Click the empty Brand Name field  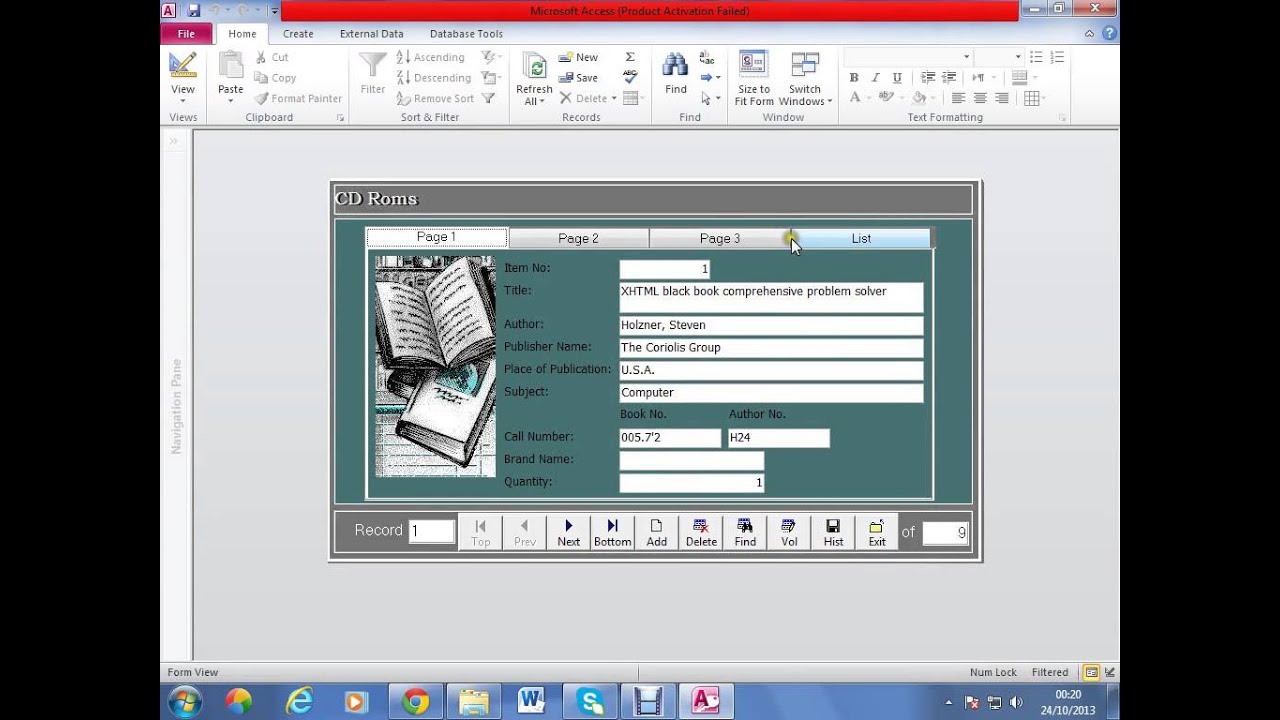pyautogui.click(x=691, y=460)
